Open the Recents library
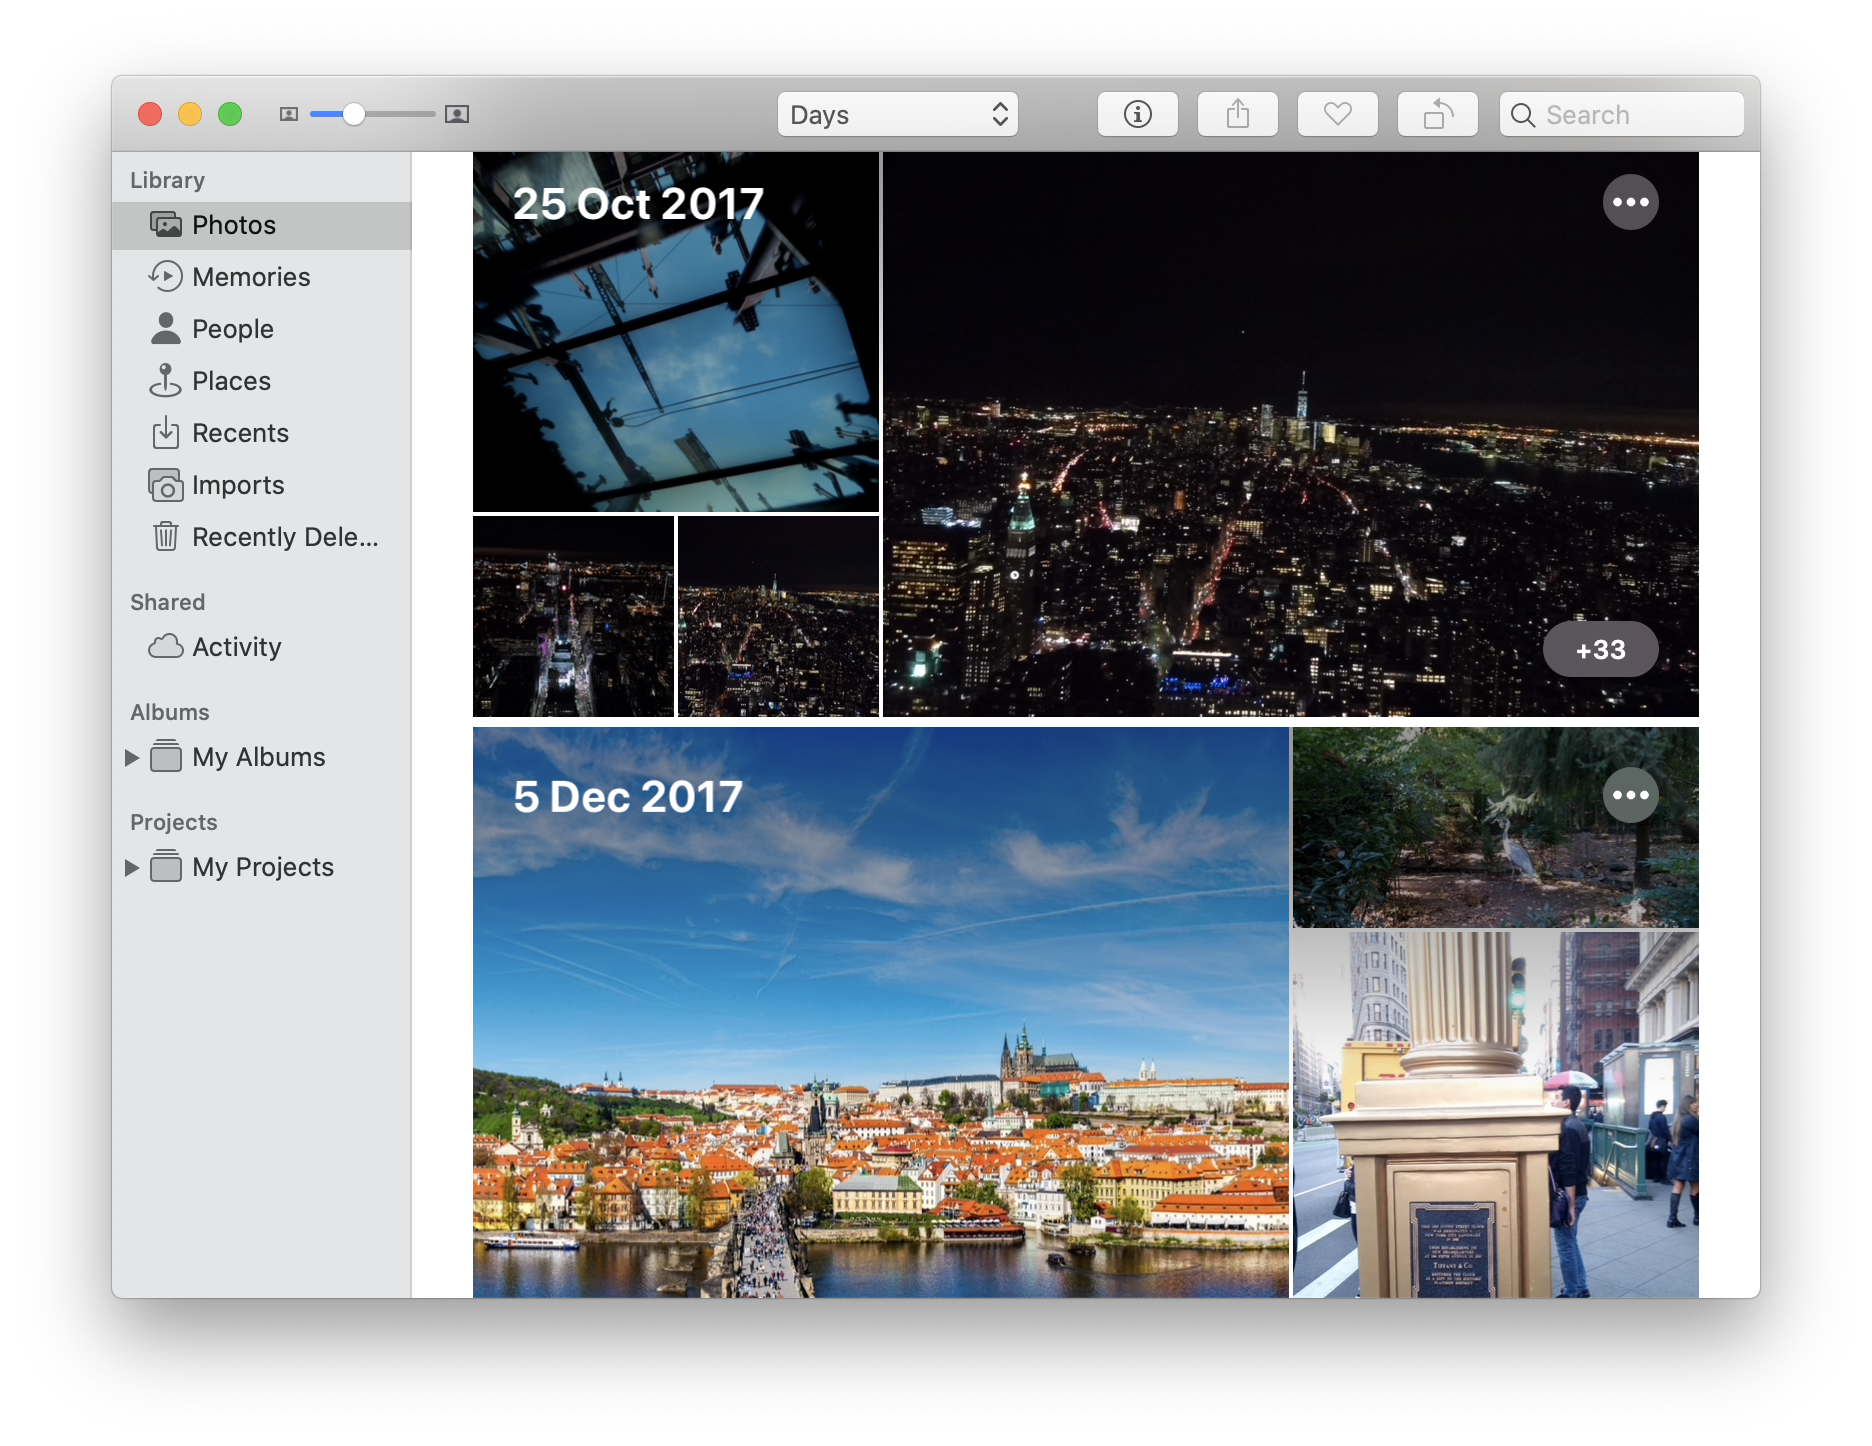This screenshot has height=1446, width=1872. [x=240, y=433]
